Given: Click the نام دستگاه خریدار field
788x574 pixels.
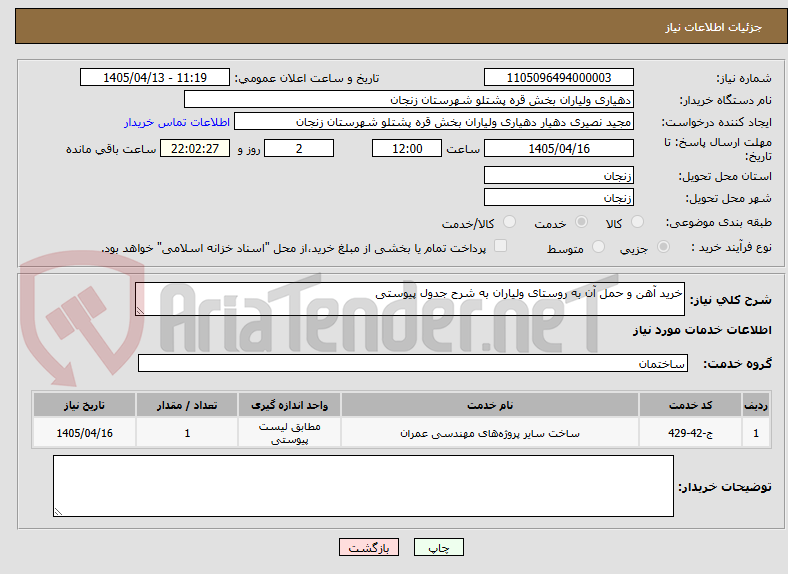Looking at the screenshot, I should click(409, 100).
